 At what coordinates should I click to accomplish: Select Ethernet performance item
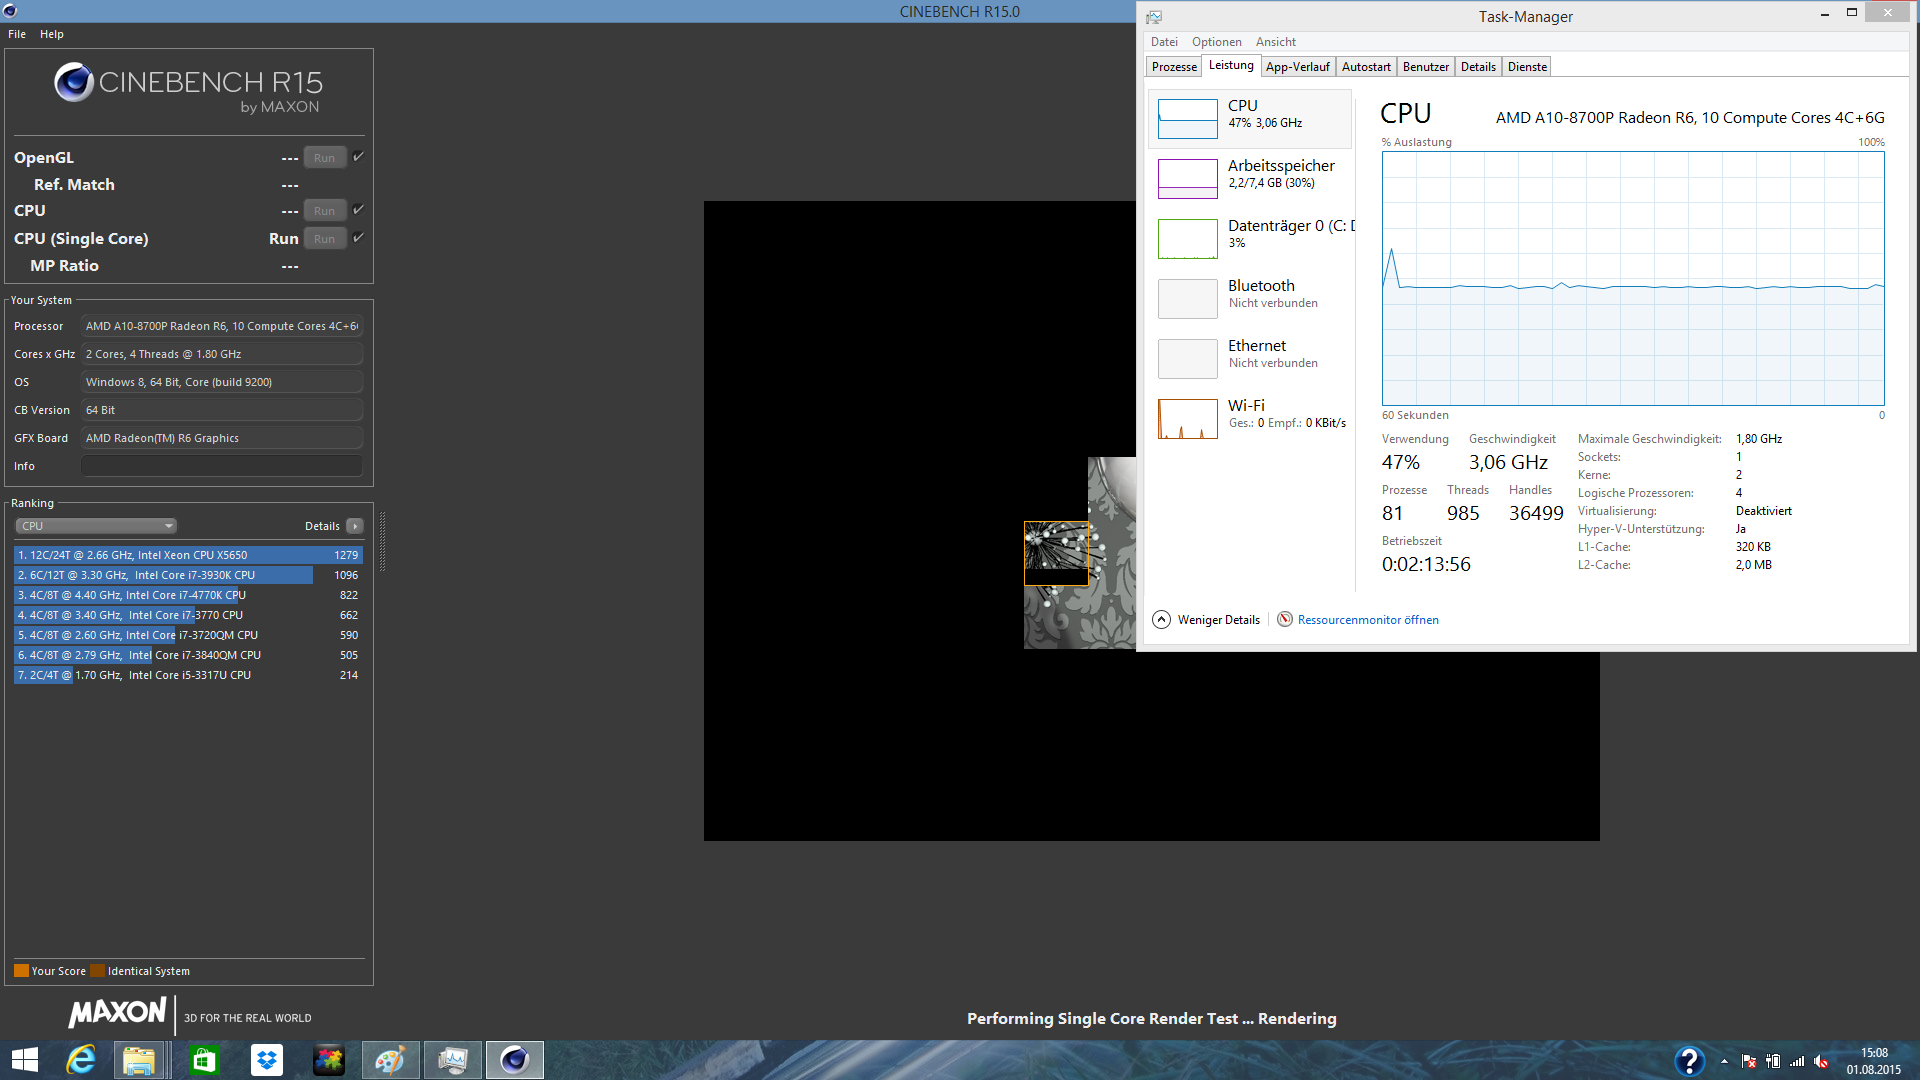tap(1250, 358)
